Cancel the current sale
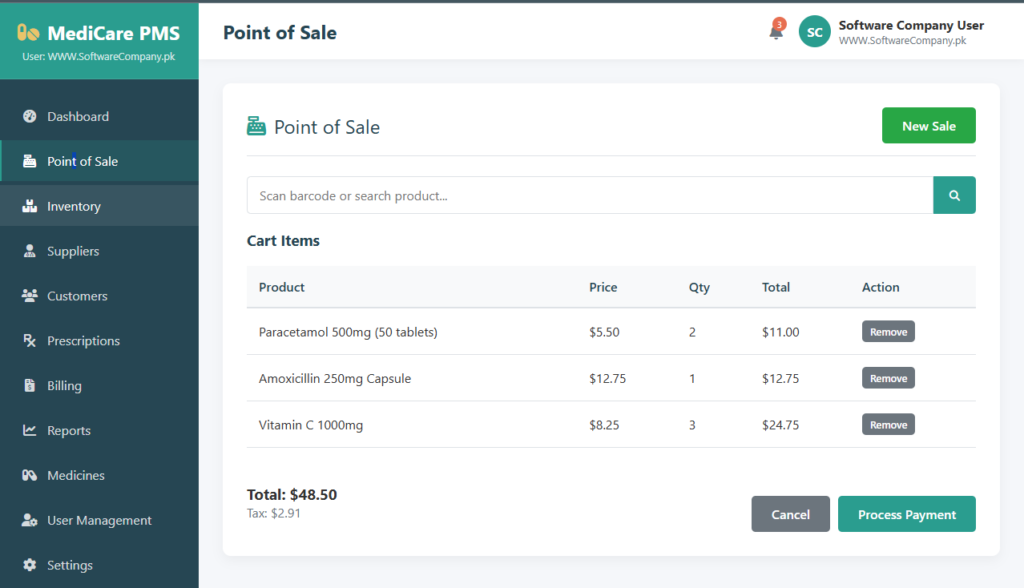1024x588 pixels. (790, 514)
